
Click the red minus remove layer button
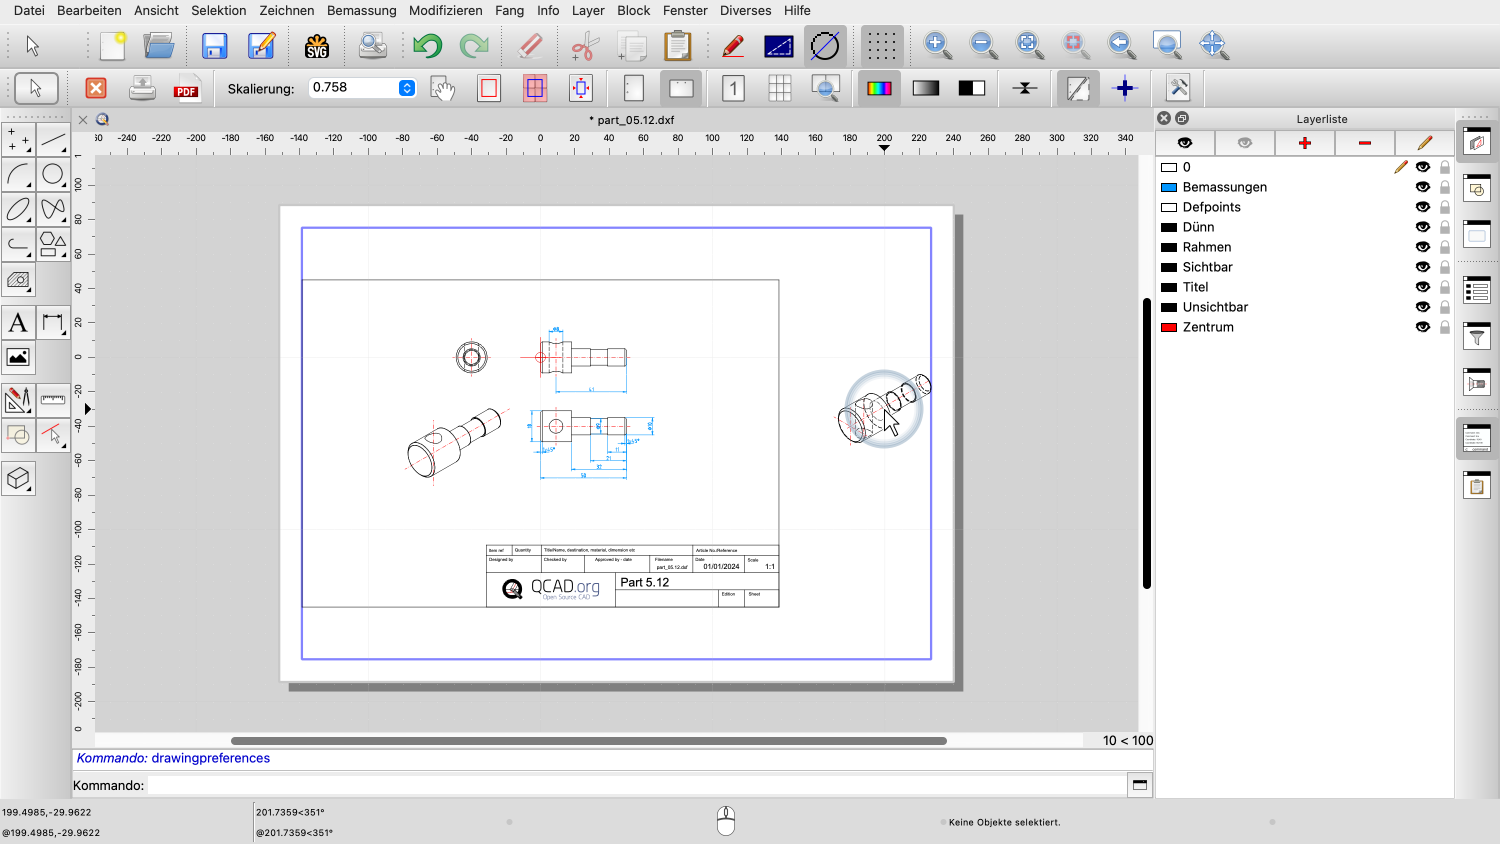tap(1364, 143)
